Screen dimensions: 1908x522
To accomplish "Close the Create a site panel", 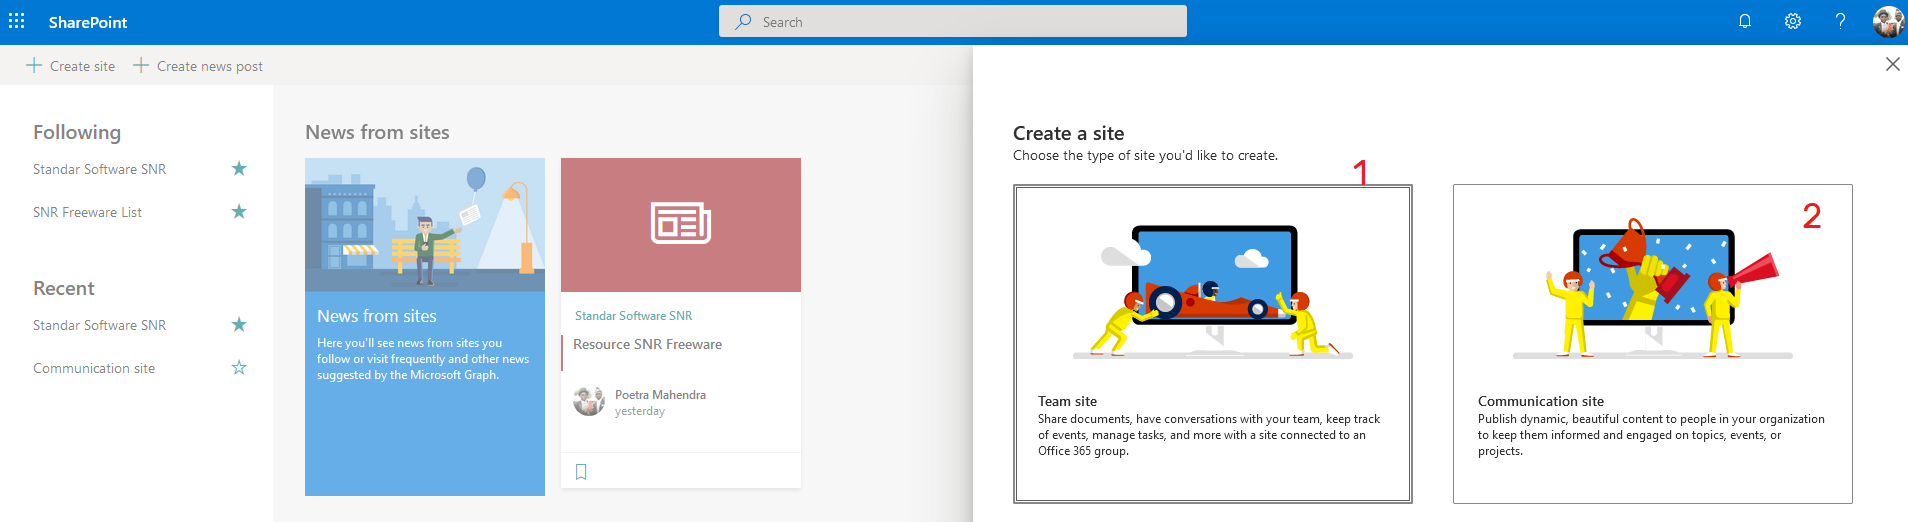I will [1892, 64].
